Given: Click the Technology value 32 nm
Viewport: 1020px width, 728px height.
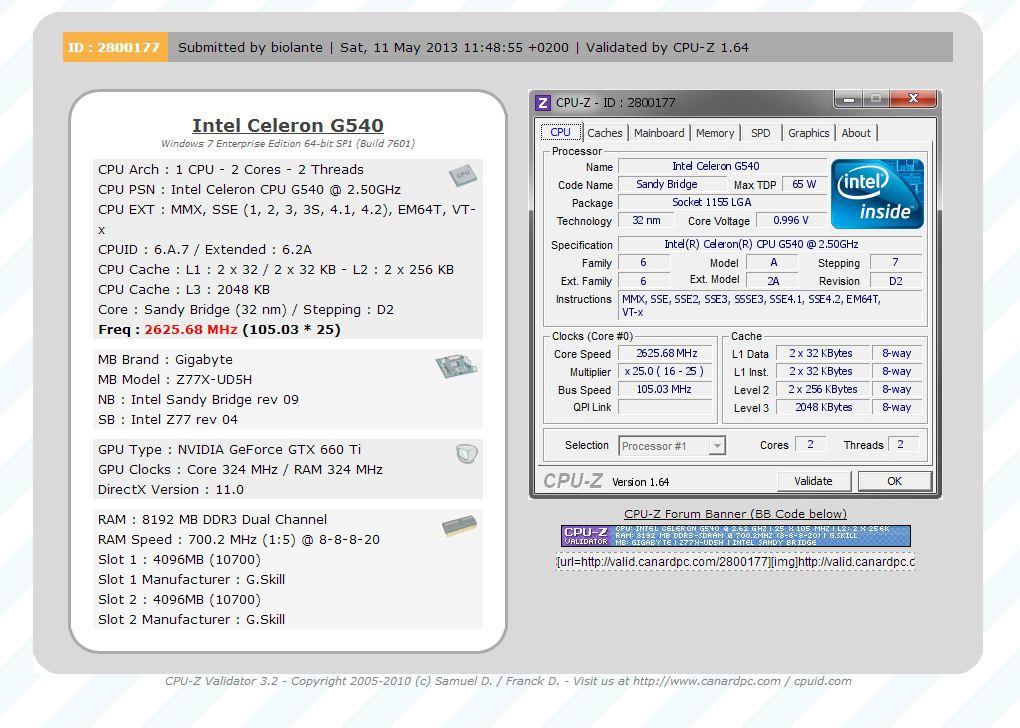Looking at the screenshot, I should (647, 221).
